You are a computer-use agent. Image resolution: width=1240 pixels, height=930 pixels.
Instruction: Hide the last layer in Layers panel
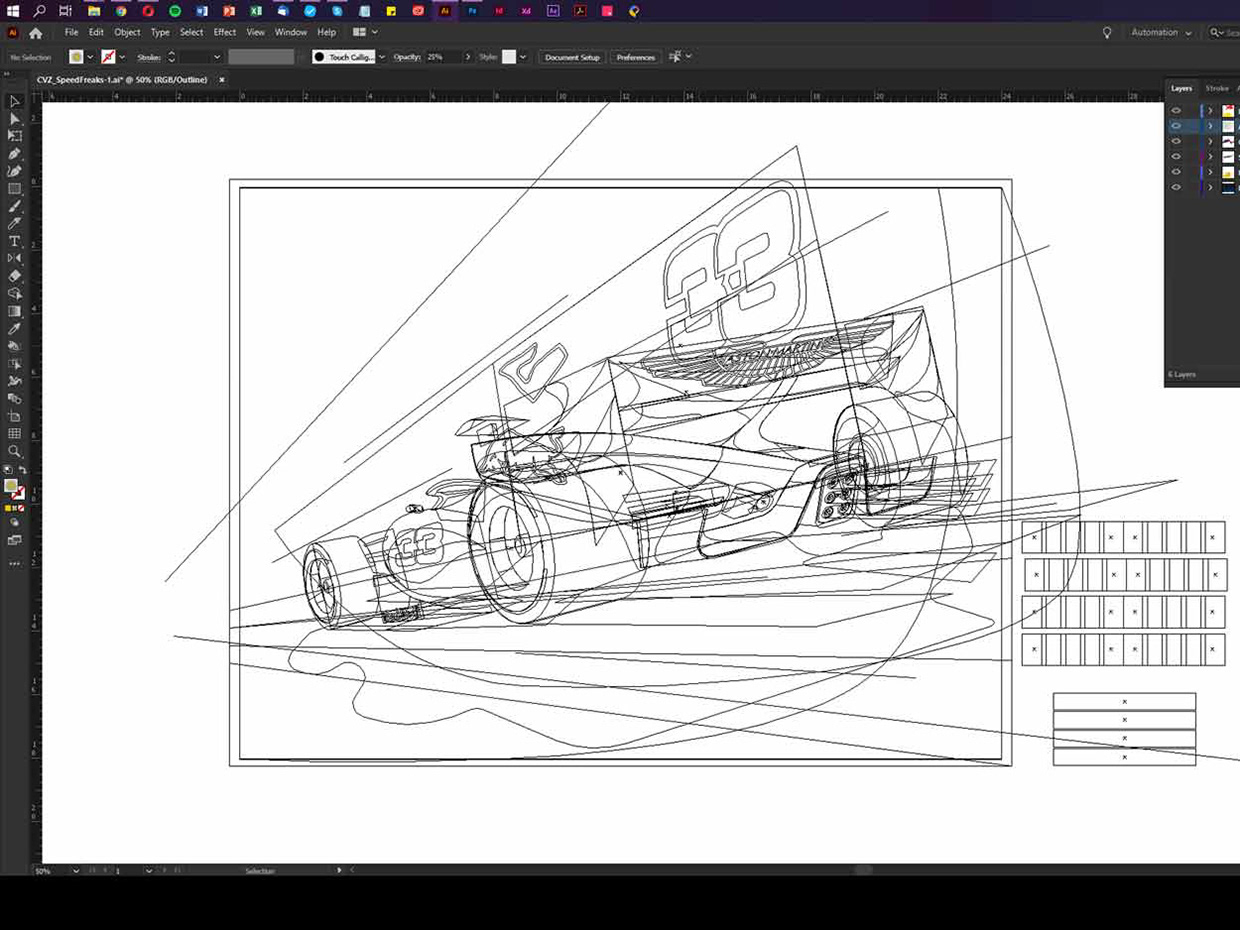(x=1176, y=187)
